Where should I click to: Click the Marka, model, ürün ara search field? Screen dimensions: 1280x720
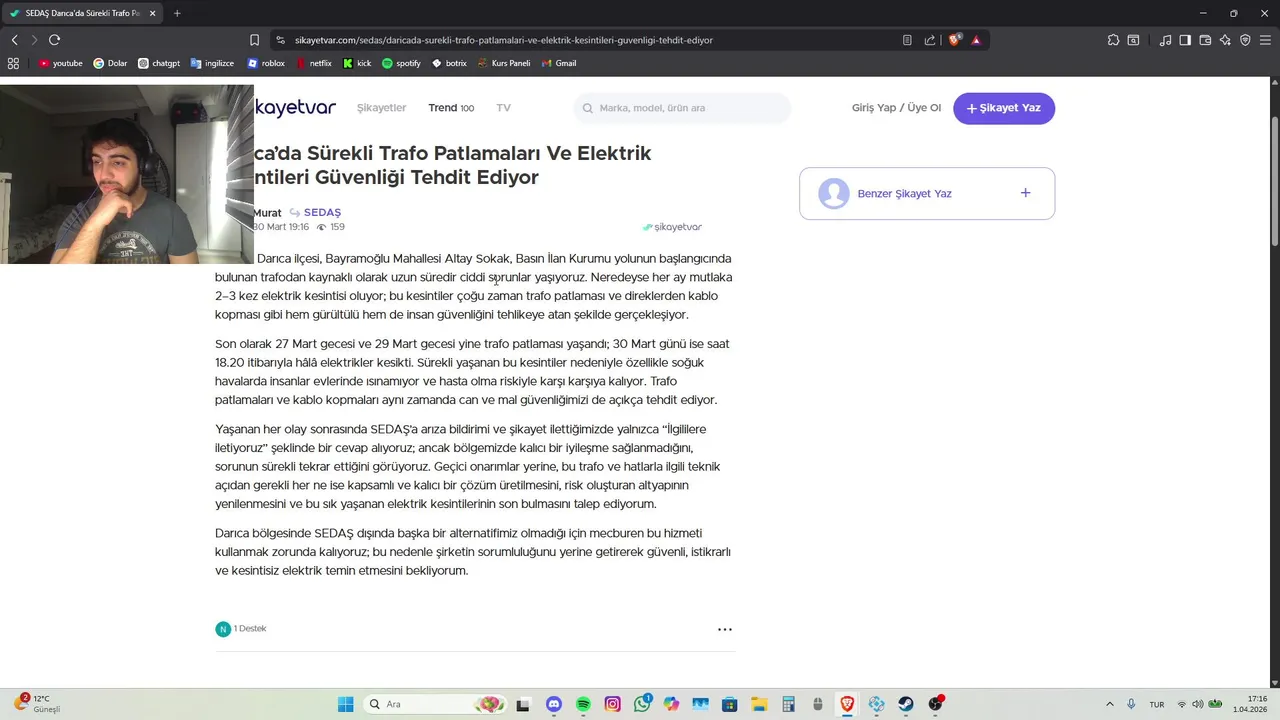coord(682,108)
